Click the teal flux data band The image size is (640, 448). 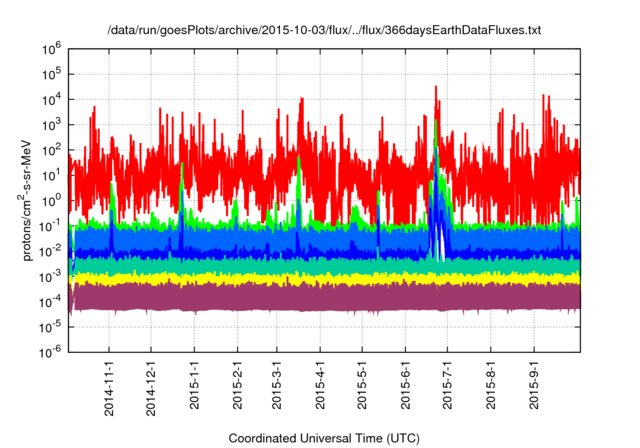324,266
